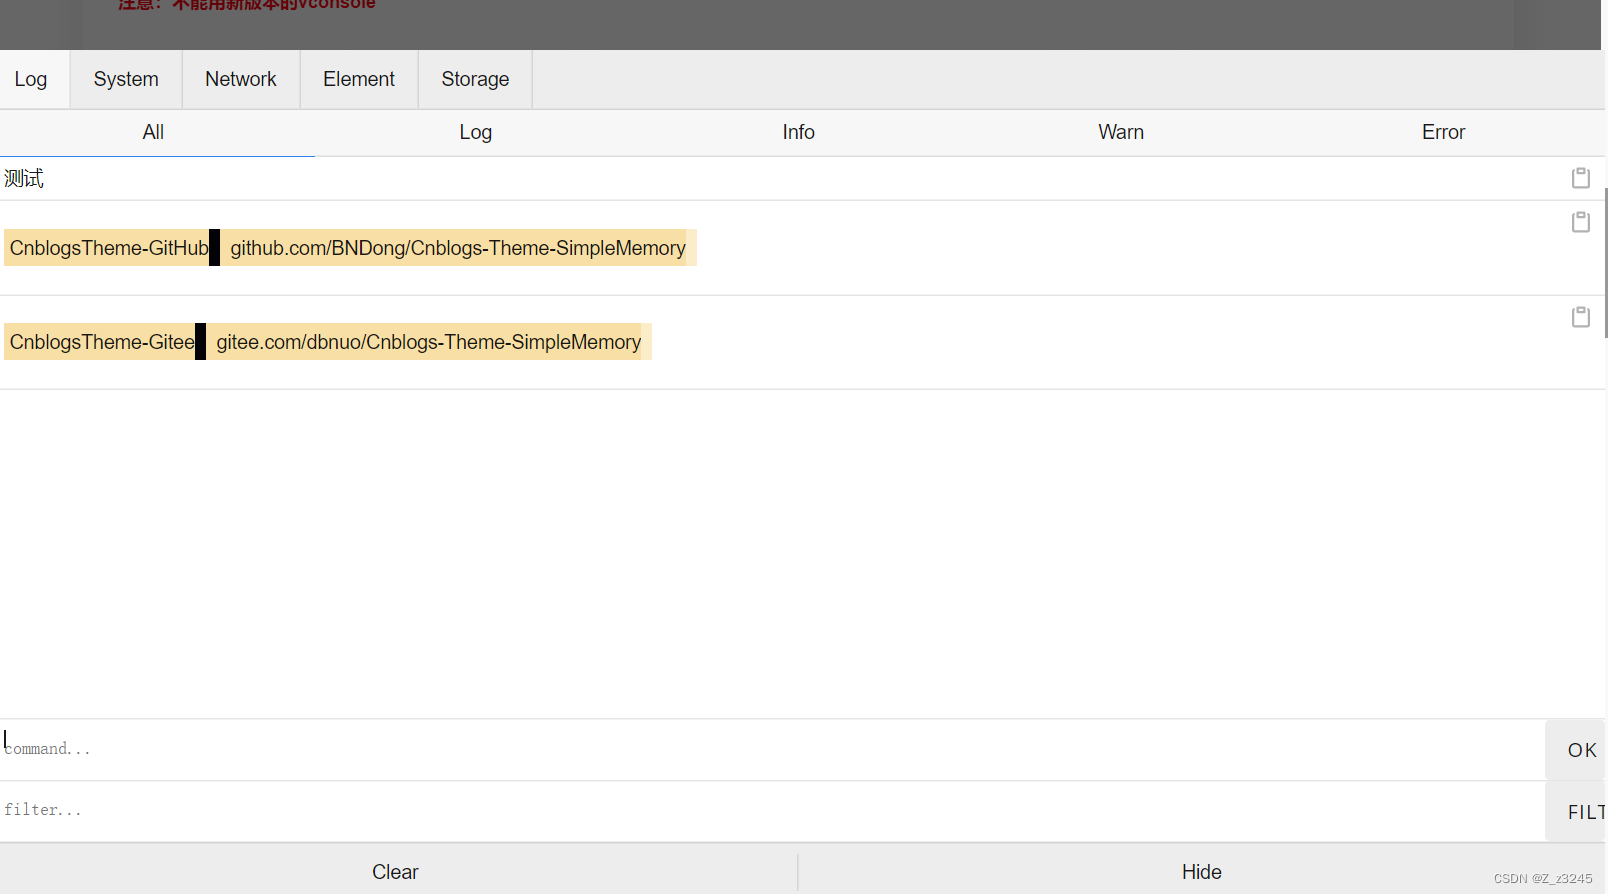Switch to the Network tab
This screenshot has width=1608, height=894.
[241, 79]
